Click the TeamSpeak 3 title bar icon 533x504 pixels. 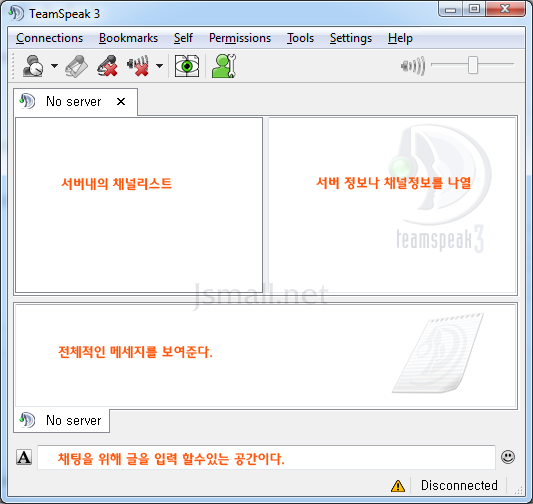click(x=16, y=13)
